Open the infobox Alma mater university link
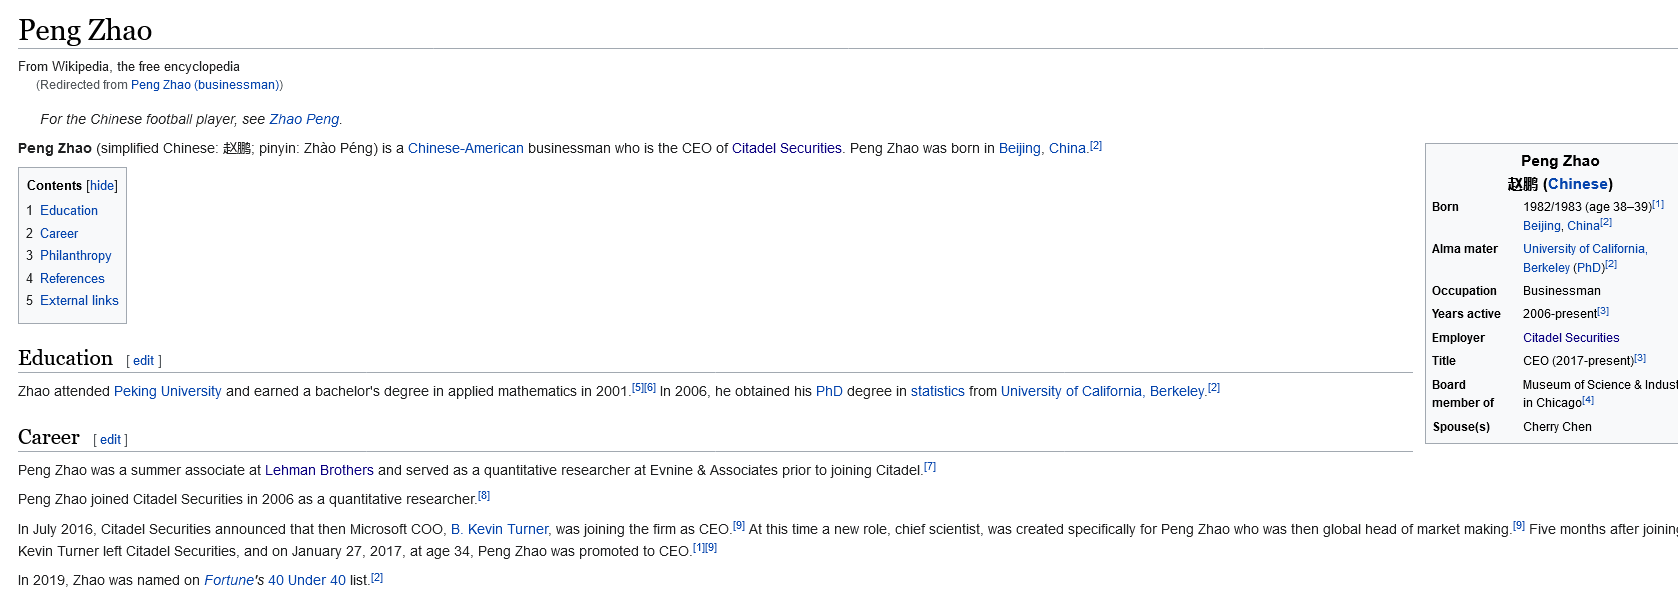Screen dimensions: 1678x615 pyautogui.click(x=1585, y=258)
